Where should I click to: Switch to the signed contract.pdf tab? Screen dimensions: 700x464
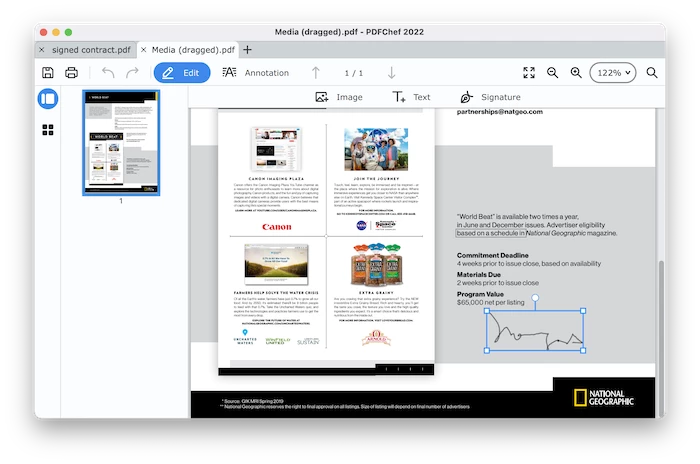(x=91, y=50)
